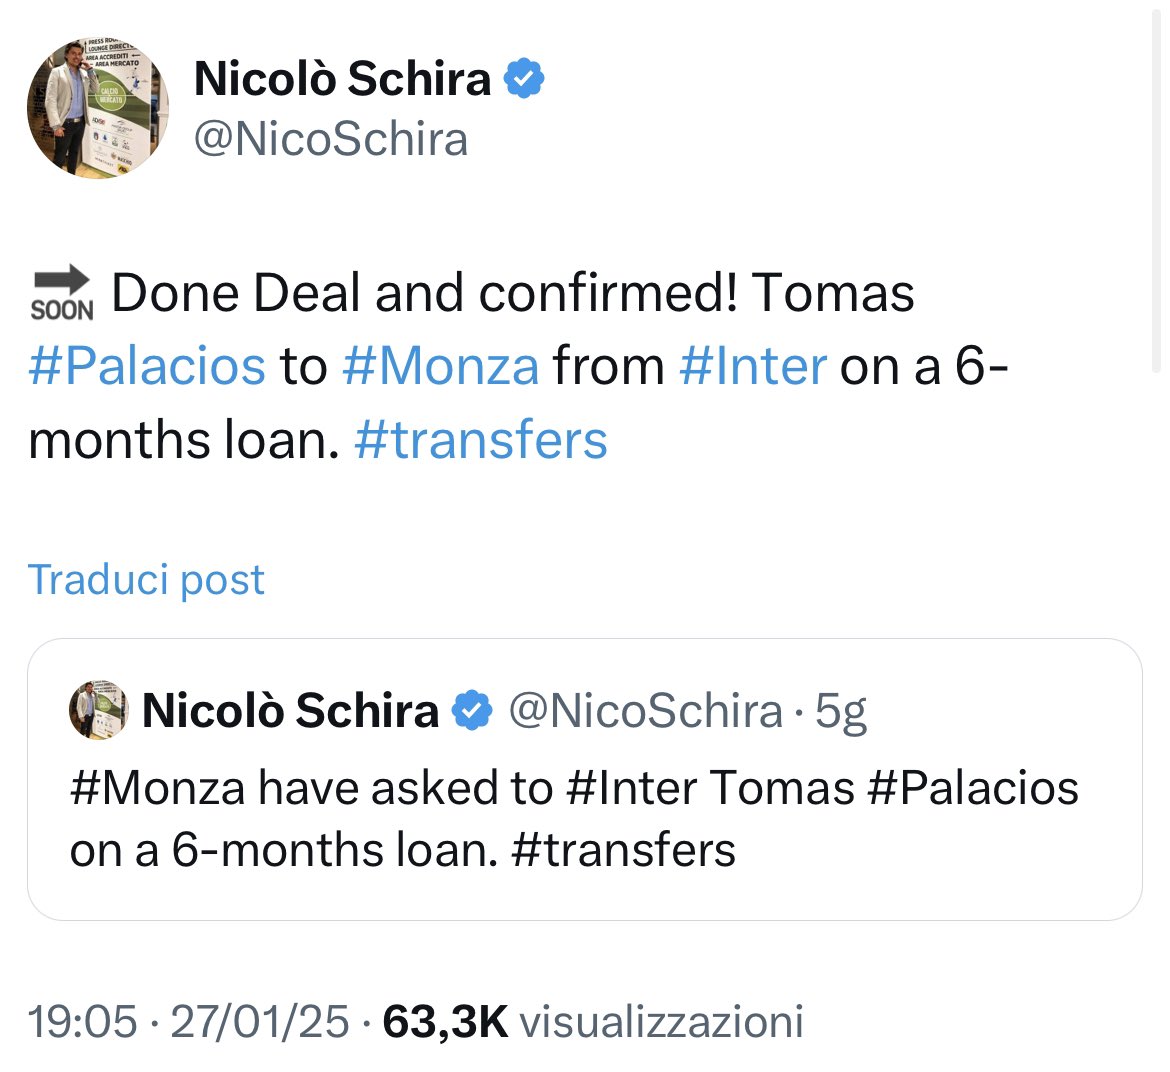Click the Nicolò Schira display name at top
The width and height of the screenshot is (1170, 1072).
342,78
